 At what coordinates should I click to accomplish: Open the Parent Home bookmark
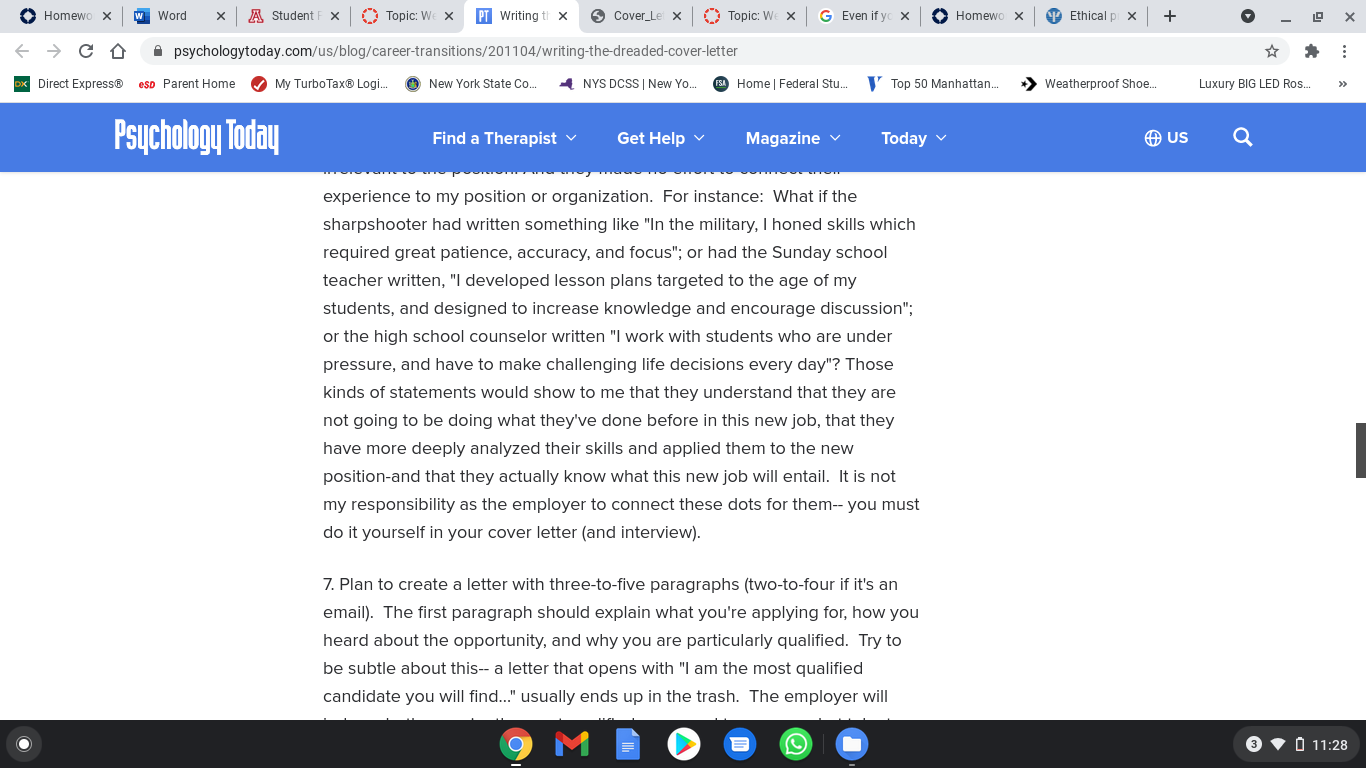pyautogui.click(x=187, y=84)
